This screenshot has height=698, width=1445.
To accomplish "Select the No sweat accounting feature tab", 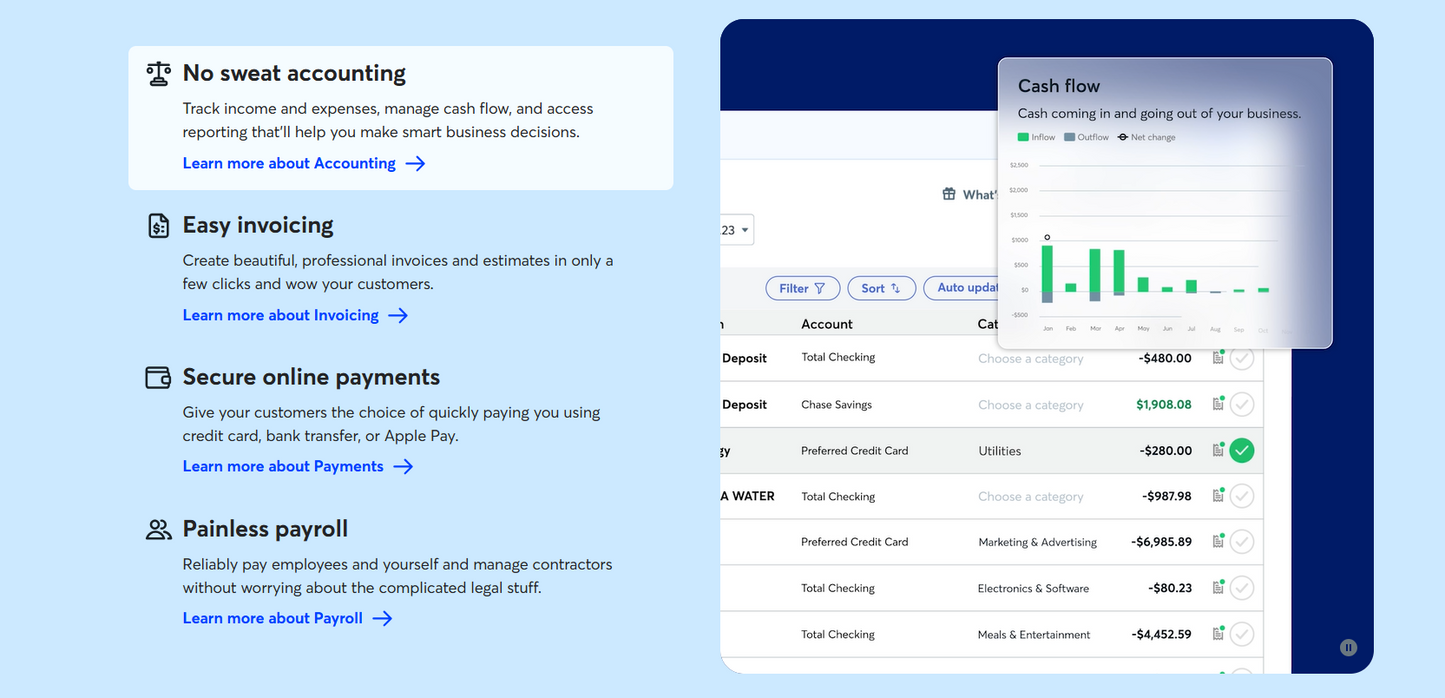I will coord(294,74).
